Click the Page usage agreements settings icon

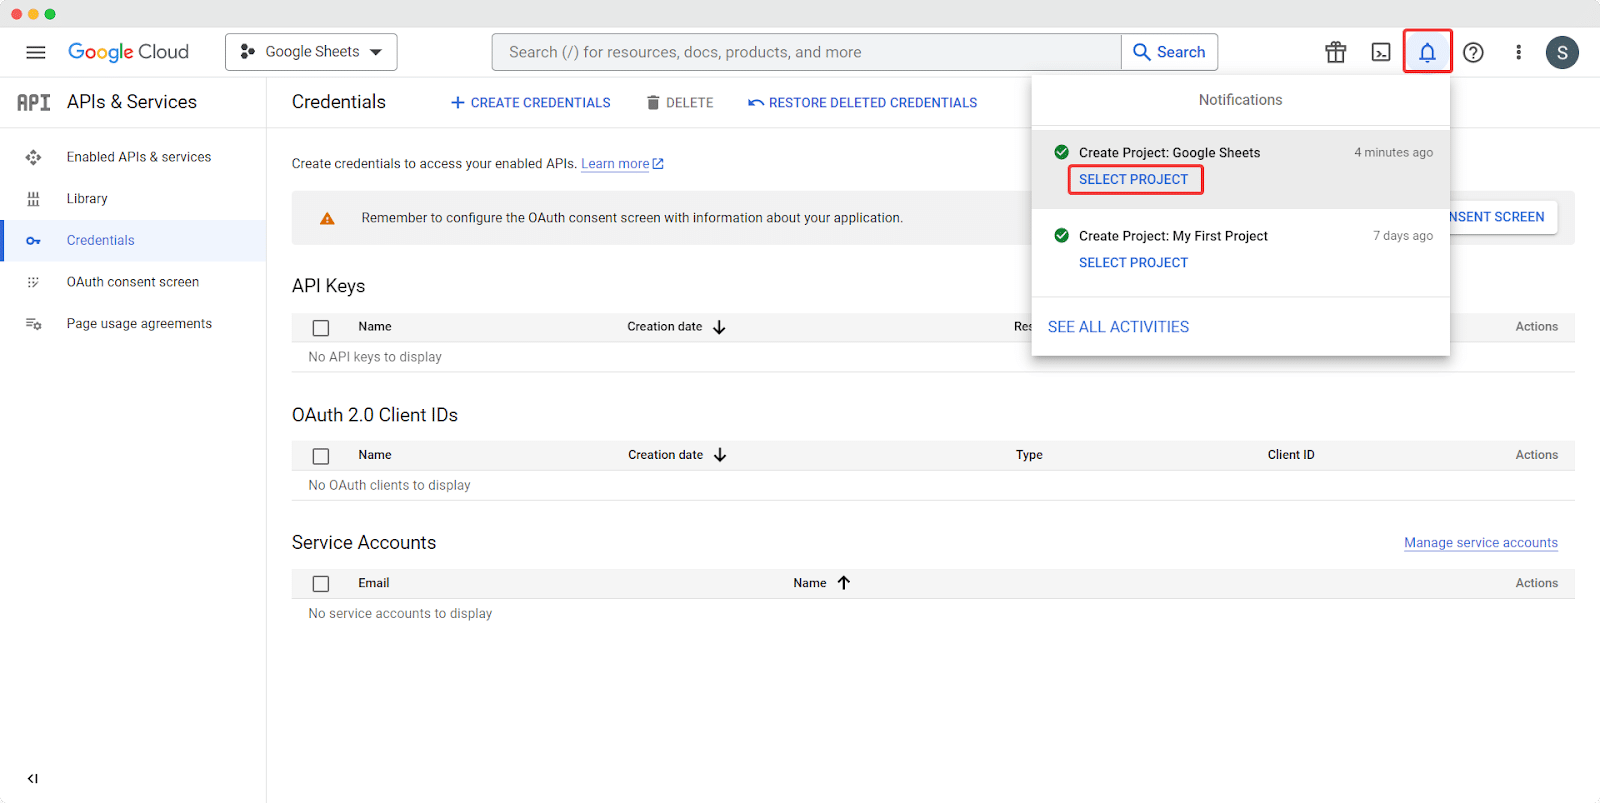pos(33,324)
